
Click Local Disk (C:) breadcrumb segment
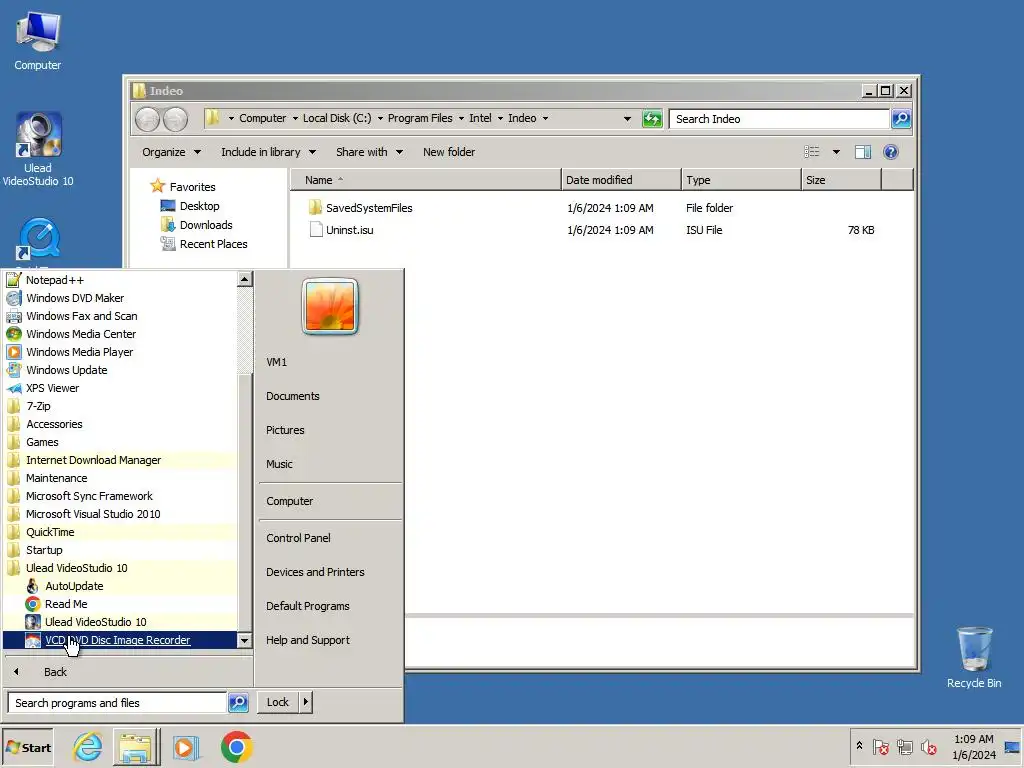click(337, 118)
